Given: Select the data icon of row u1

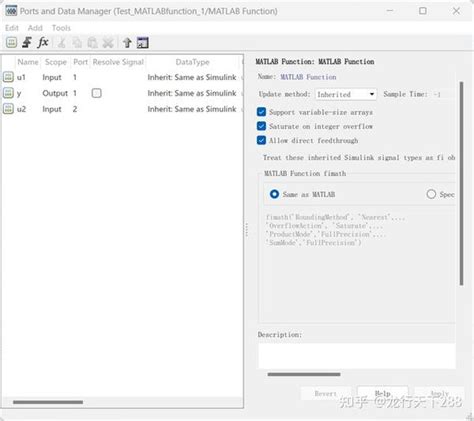Looking at the screenshot, I should (8, 77).
